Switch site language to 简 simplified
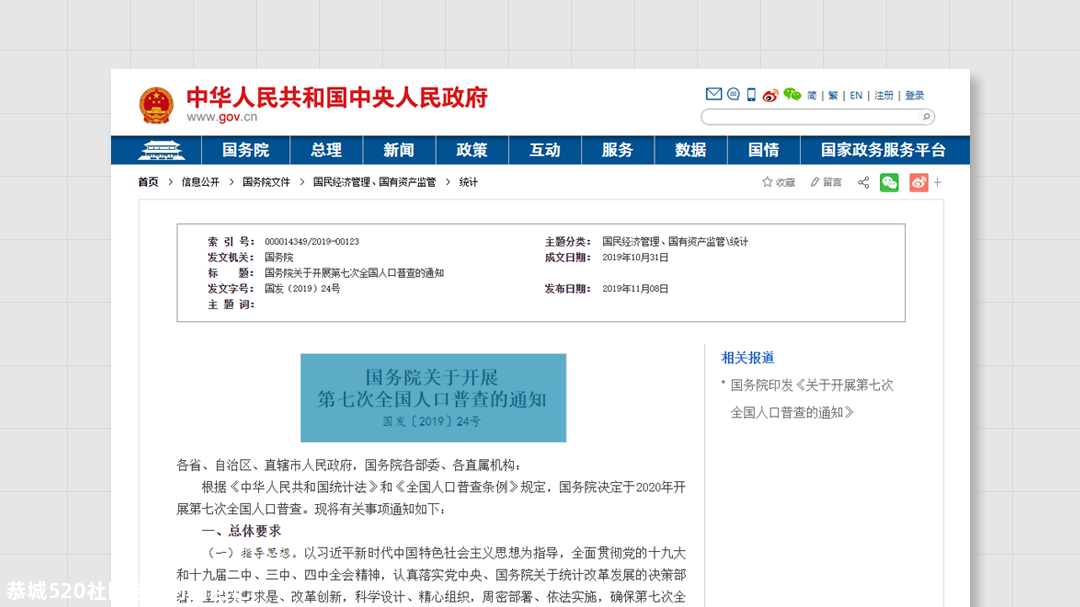Image resolution: width=1080 pixels, height=607 pixels. point(811,95)
